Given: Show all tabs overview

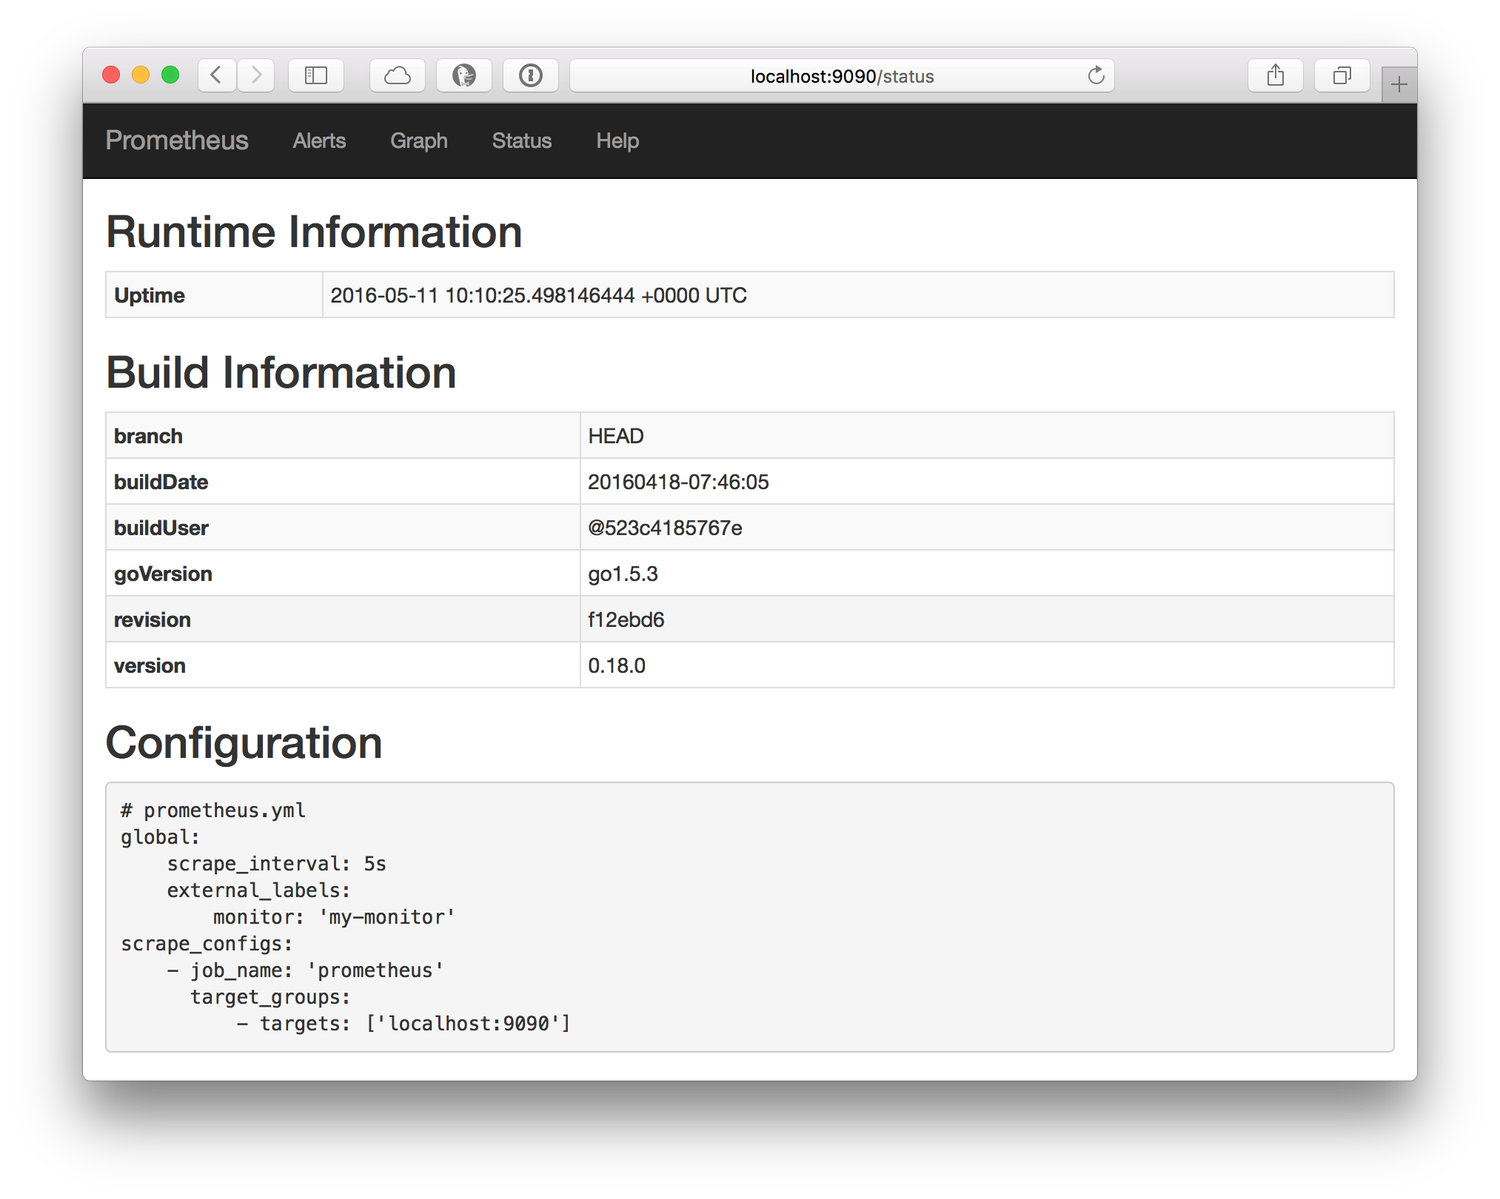Looking at the screenshot, I should point(1342,75).
